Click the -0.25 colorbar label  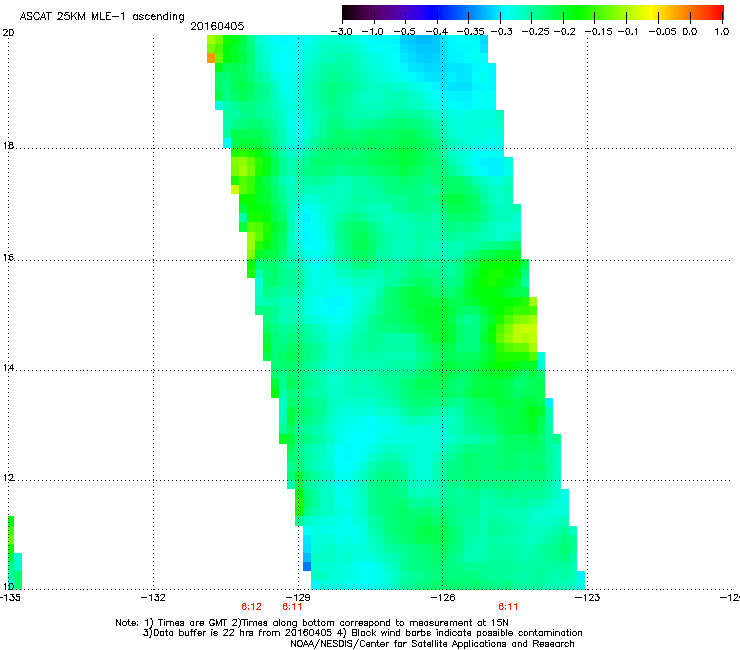[x=536, y=32]
